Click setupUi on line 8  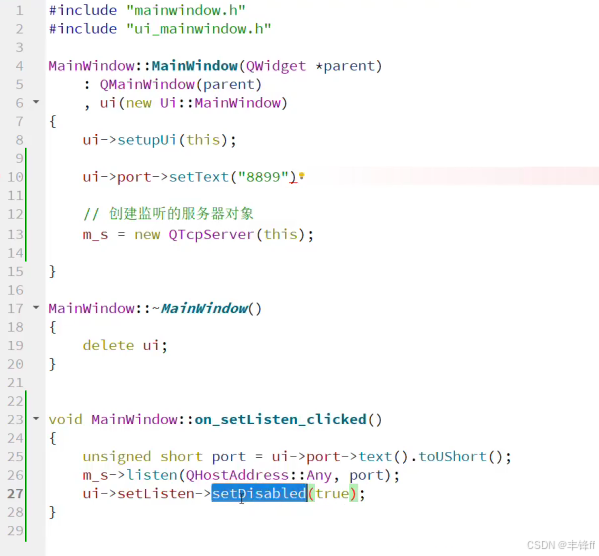pyautogui.click(x=147, y=140)
